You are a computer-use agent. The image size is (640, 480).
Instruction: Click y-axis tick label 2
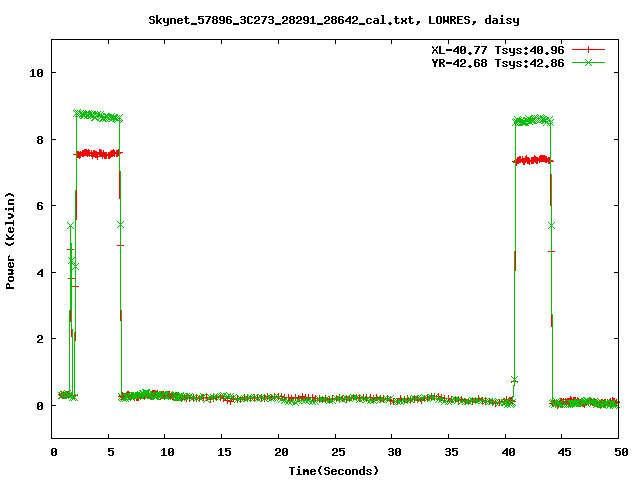coord(40,339)
